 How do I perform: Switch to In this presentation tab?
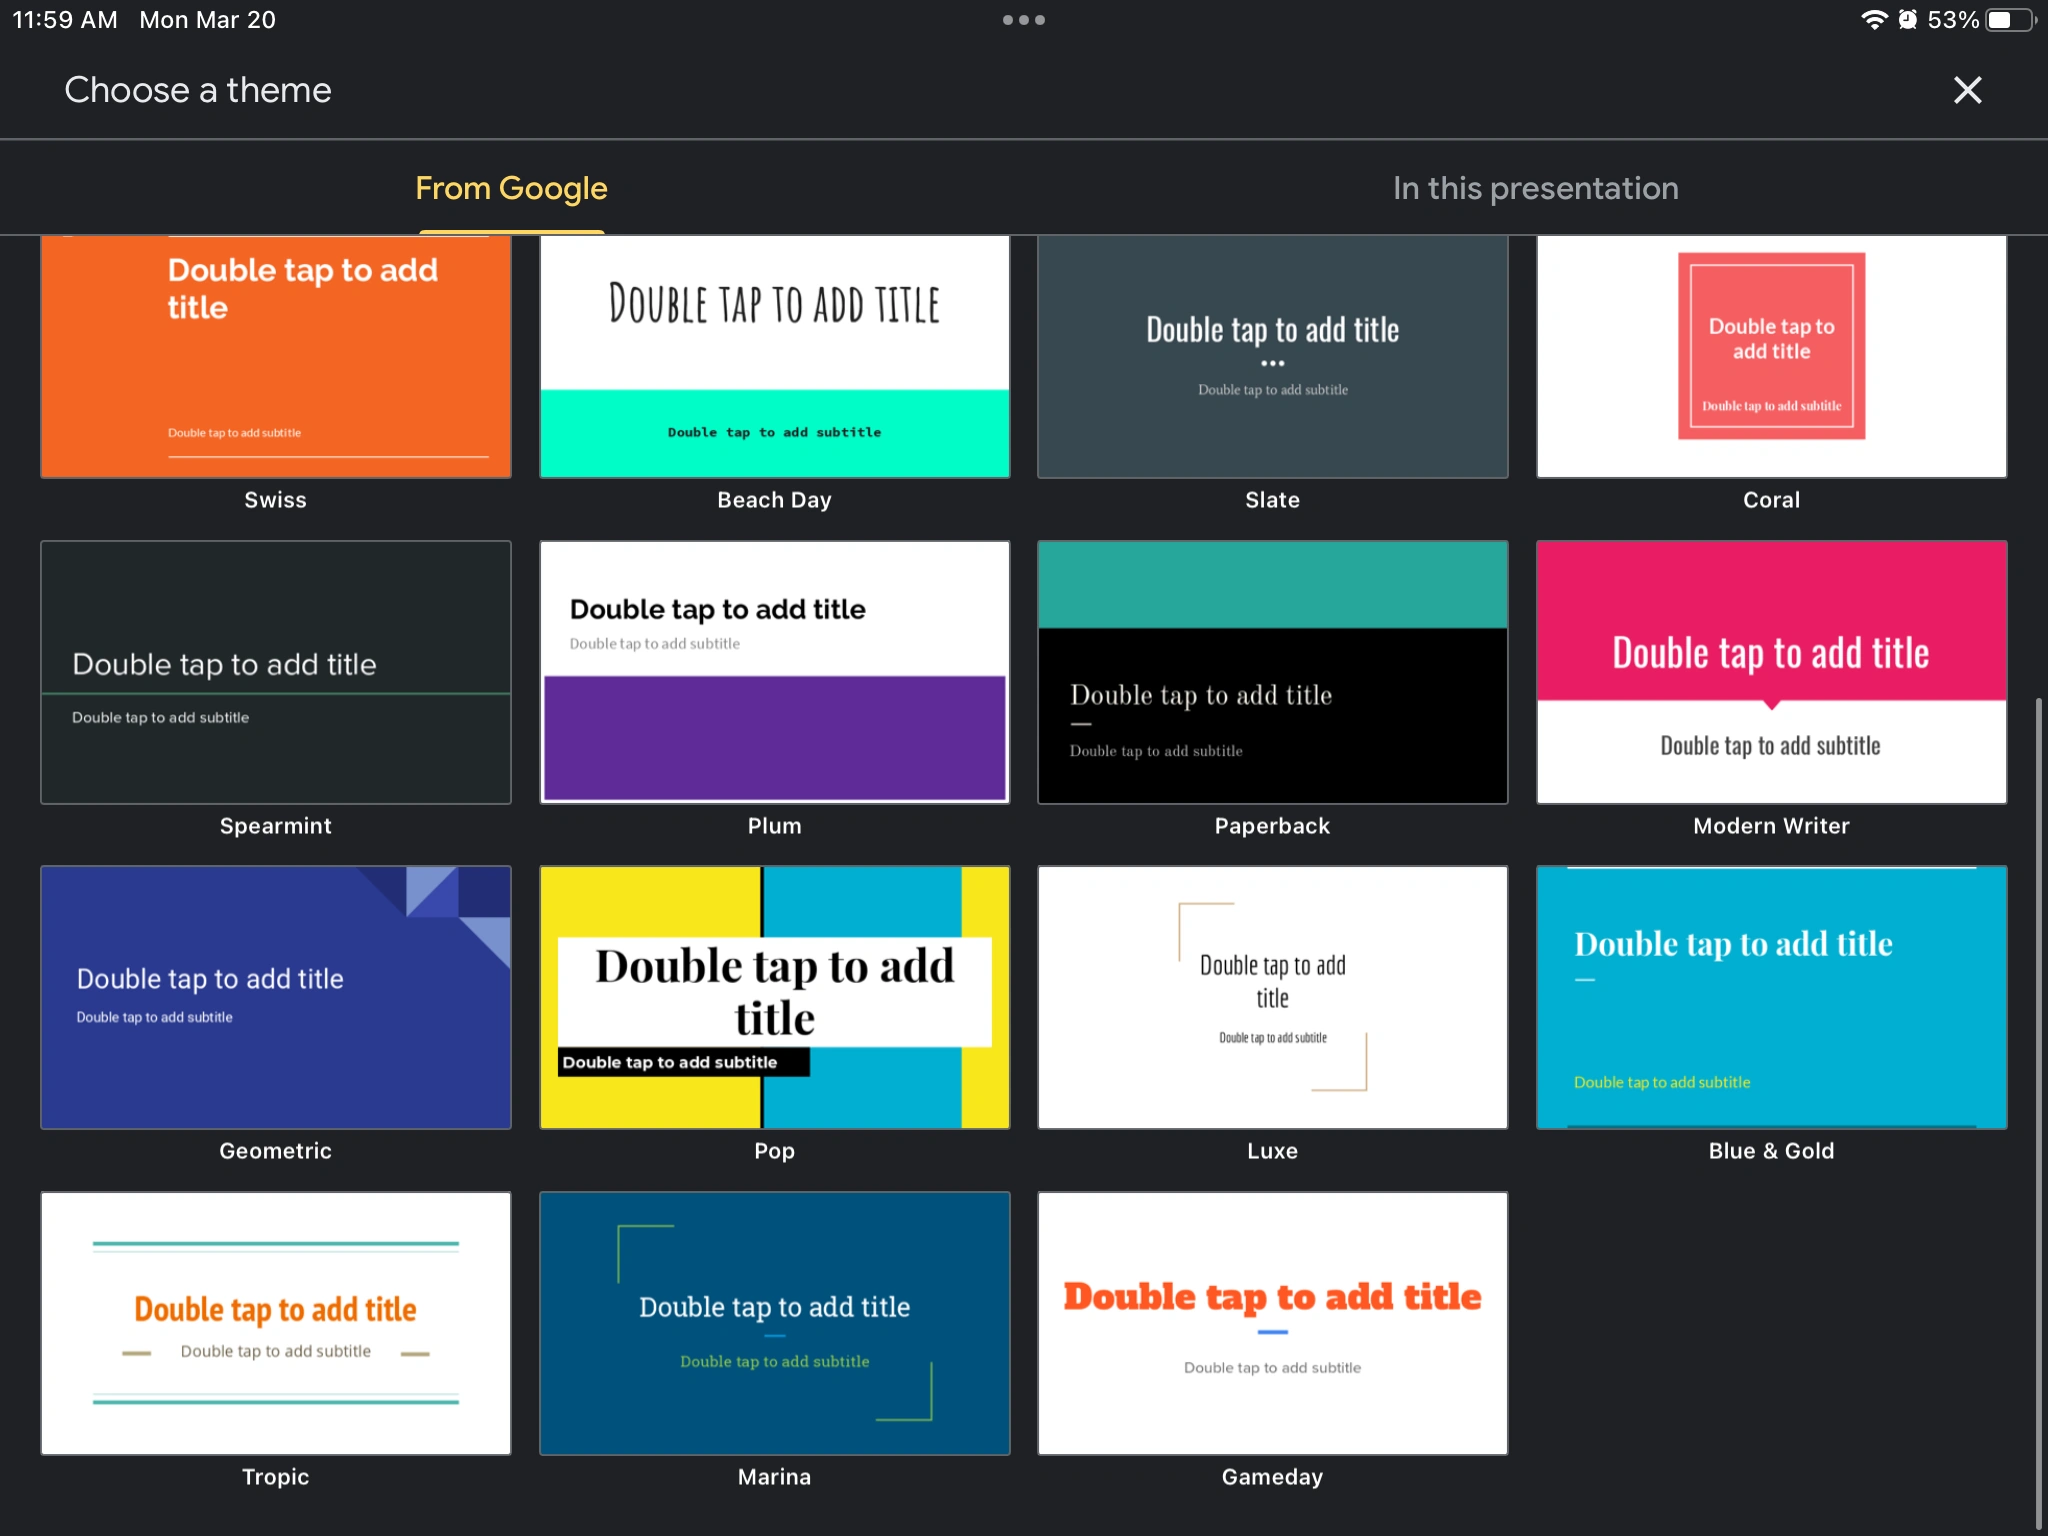[1535, 188]
